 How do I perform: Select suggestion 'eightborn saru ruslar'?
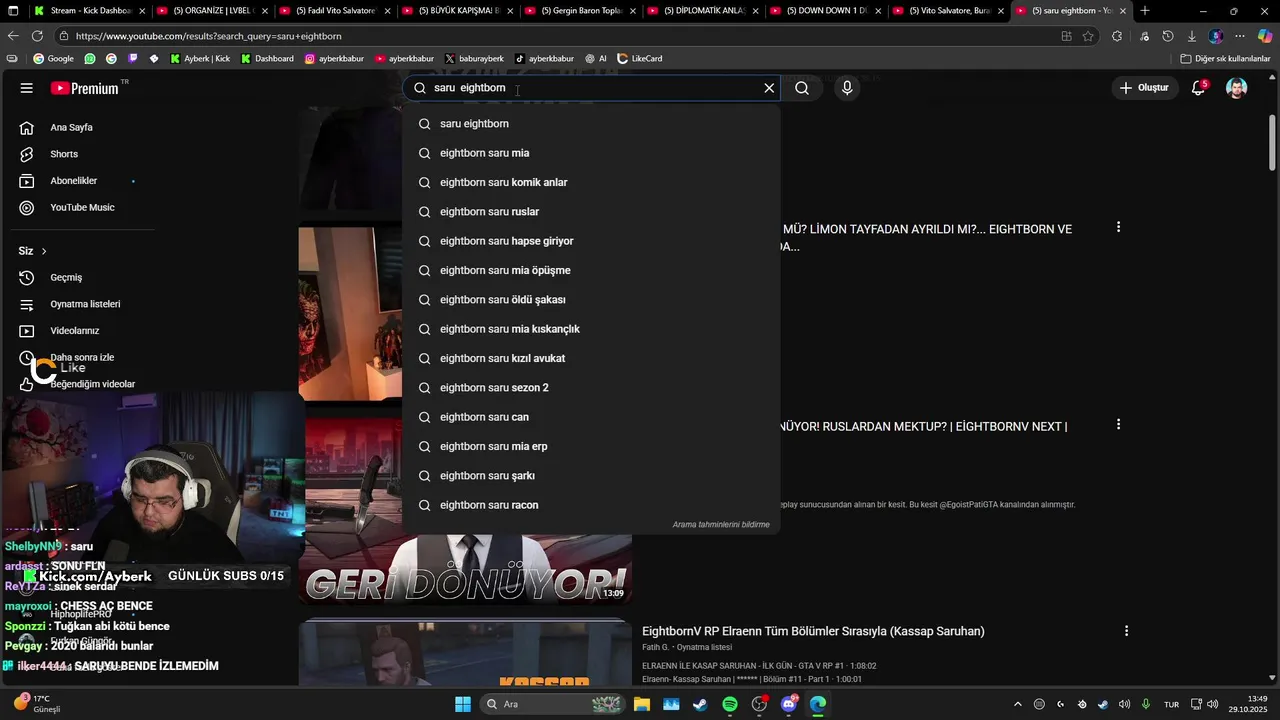(x=591, y=212)
